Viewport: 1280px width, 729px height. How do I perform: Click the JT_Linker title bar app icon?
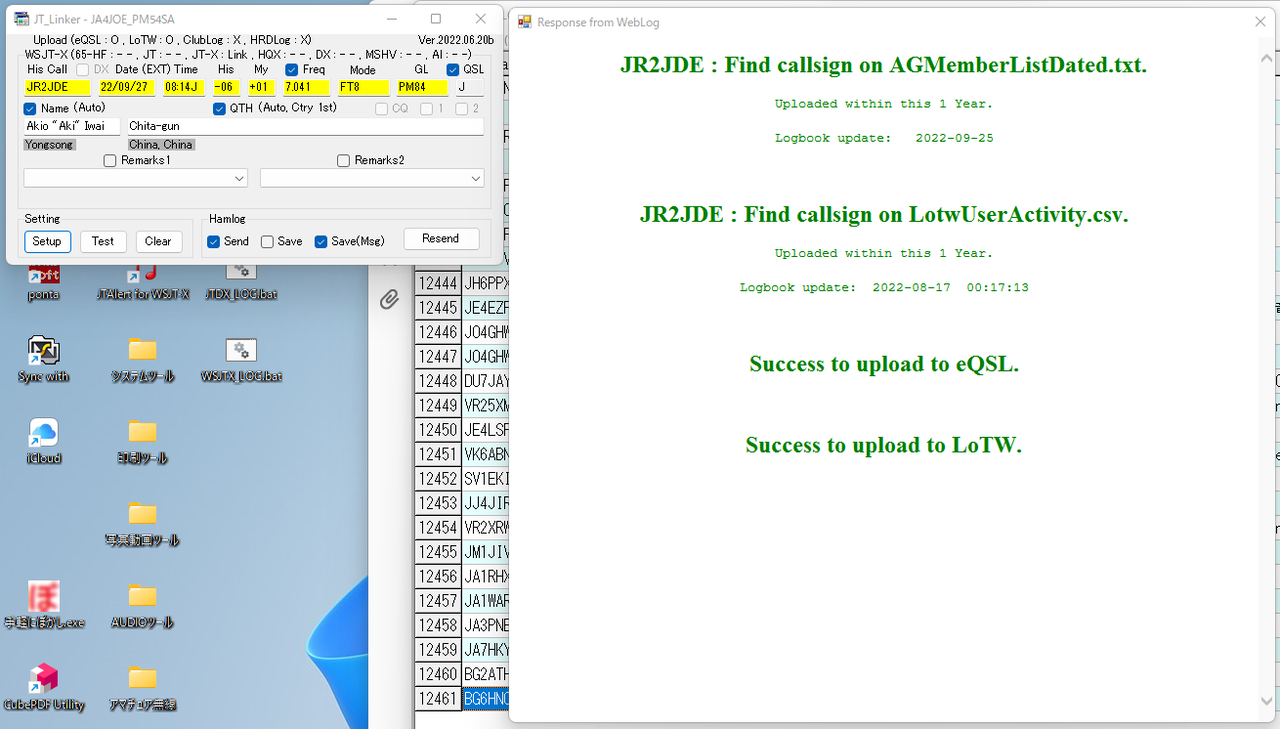point(21,19)
